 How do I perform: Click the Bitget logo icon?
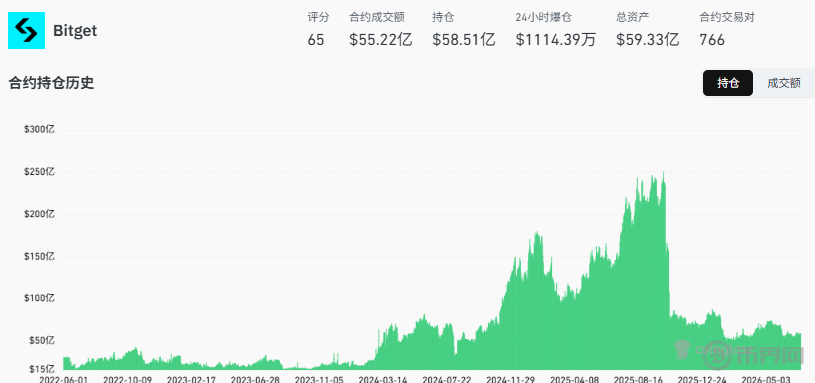[27, 31]
